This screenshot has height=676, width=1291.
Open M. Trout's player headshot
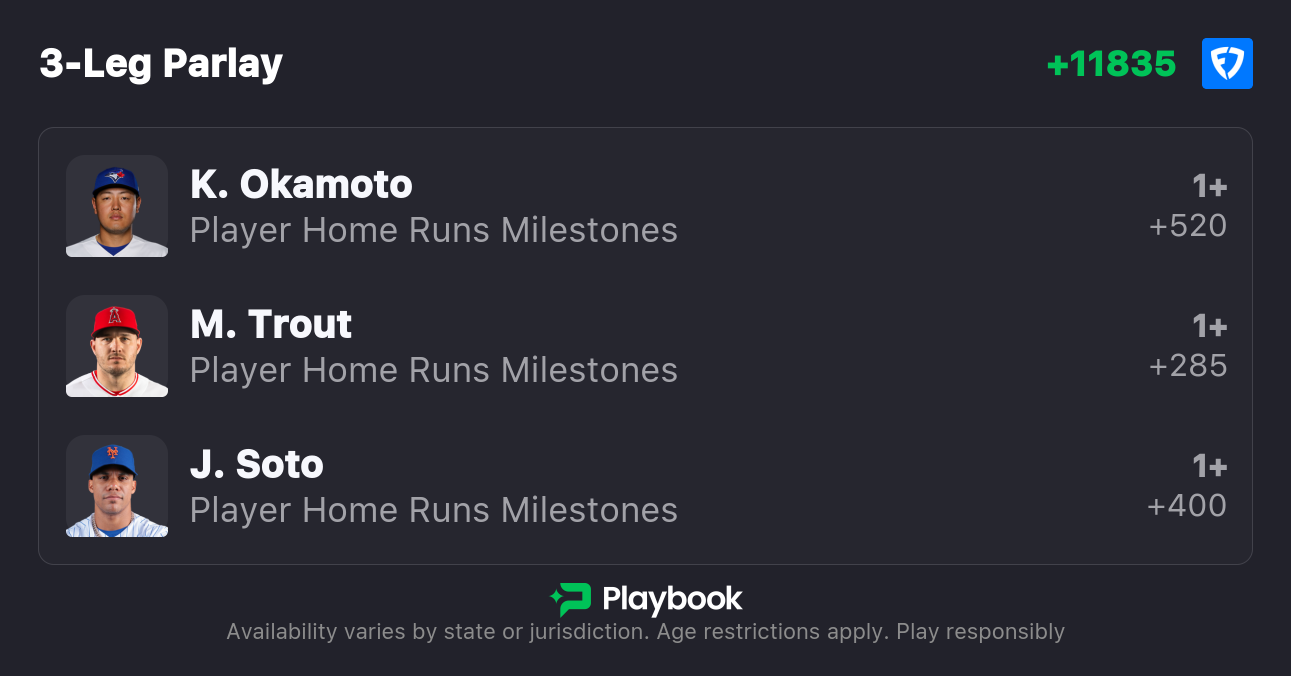coord(117,346)
